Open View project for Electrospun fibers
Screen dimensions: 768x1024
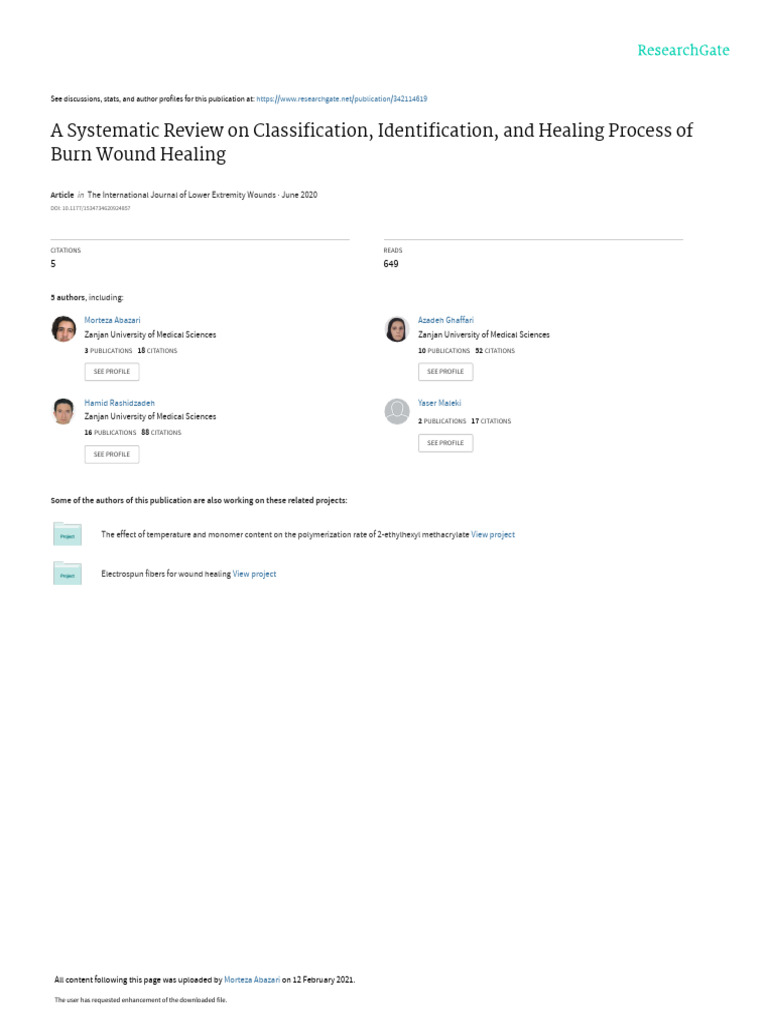click(x=254, y=574)
